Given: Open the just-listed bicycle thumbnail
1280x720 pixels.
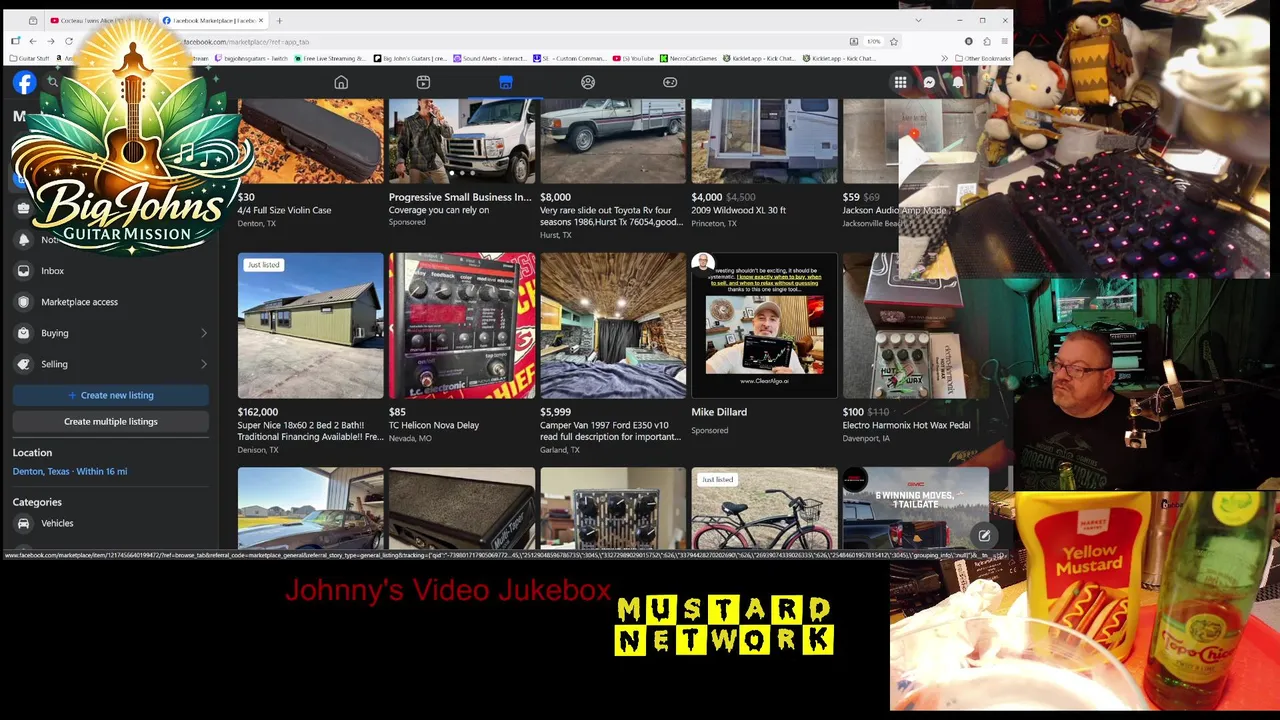Looking at the screenshot, I should 764,507.
